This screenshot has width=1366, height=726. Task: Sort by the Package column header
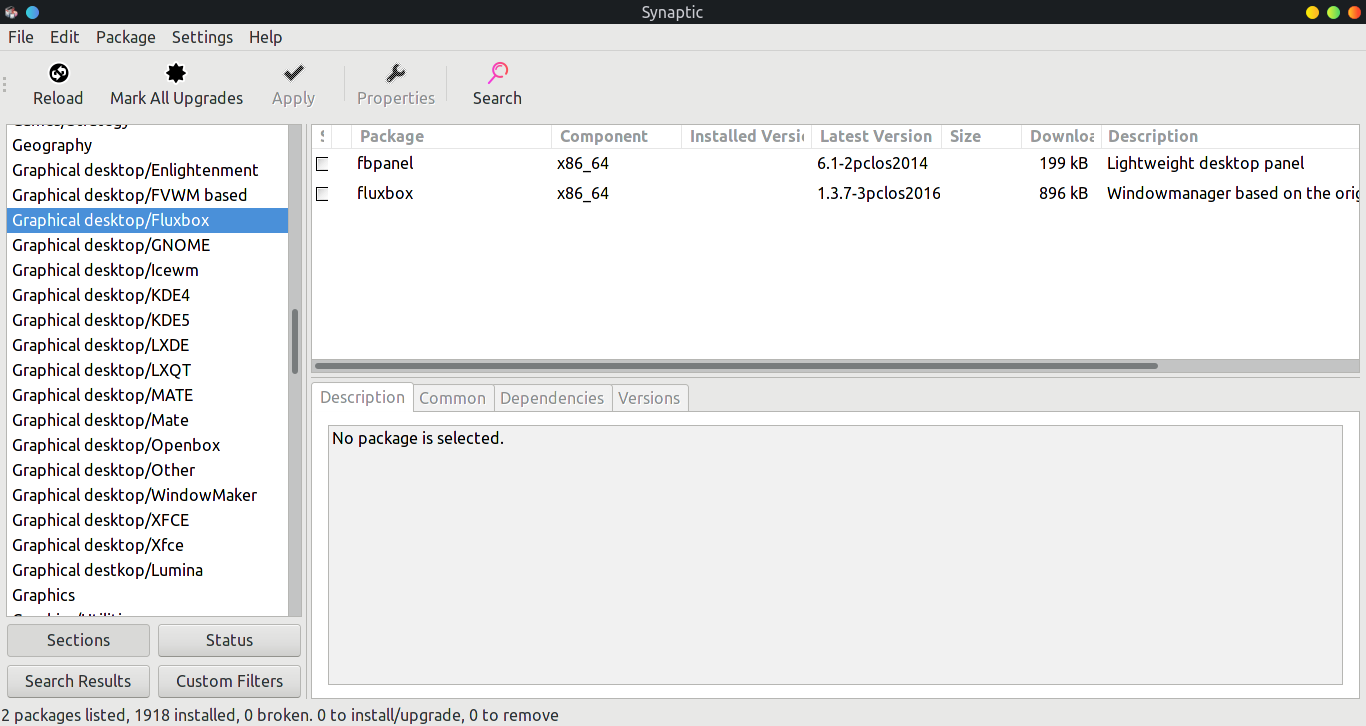pyautogui.click(x=451, y=136)
